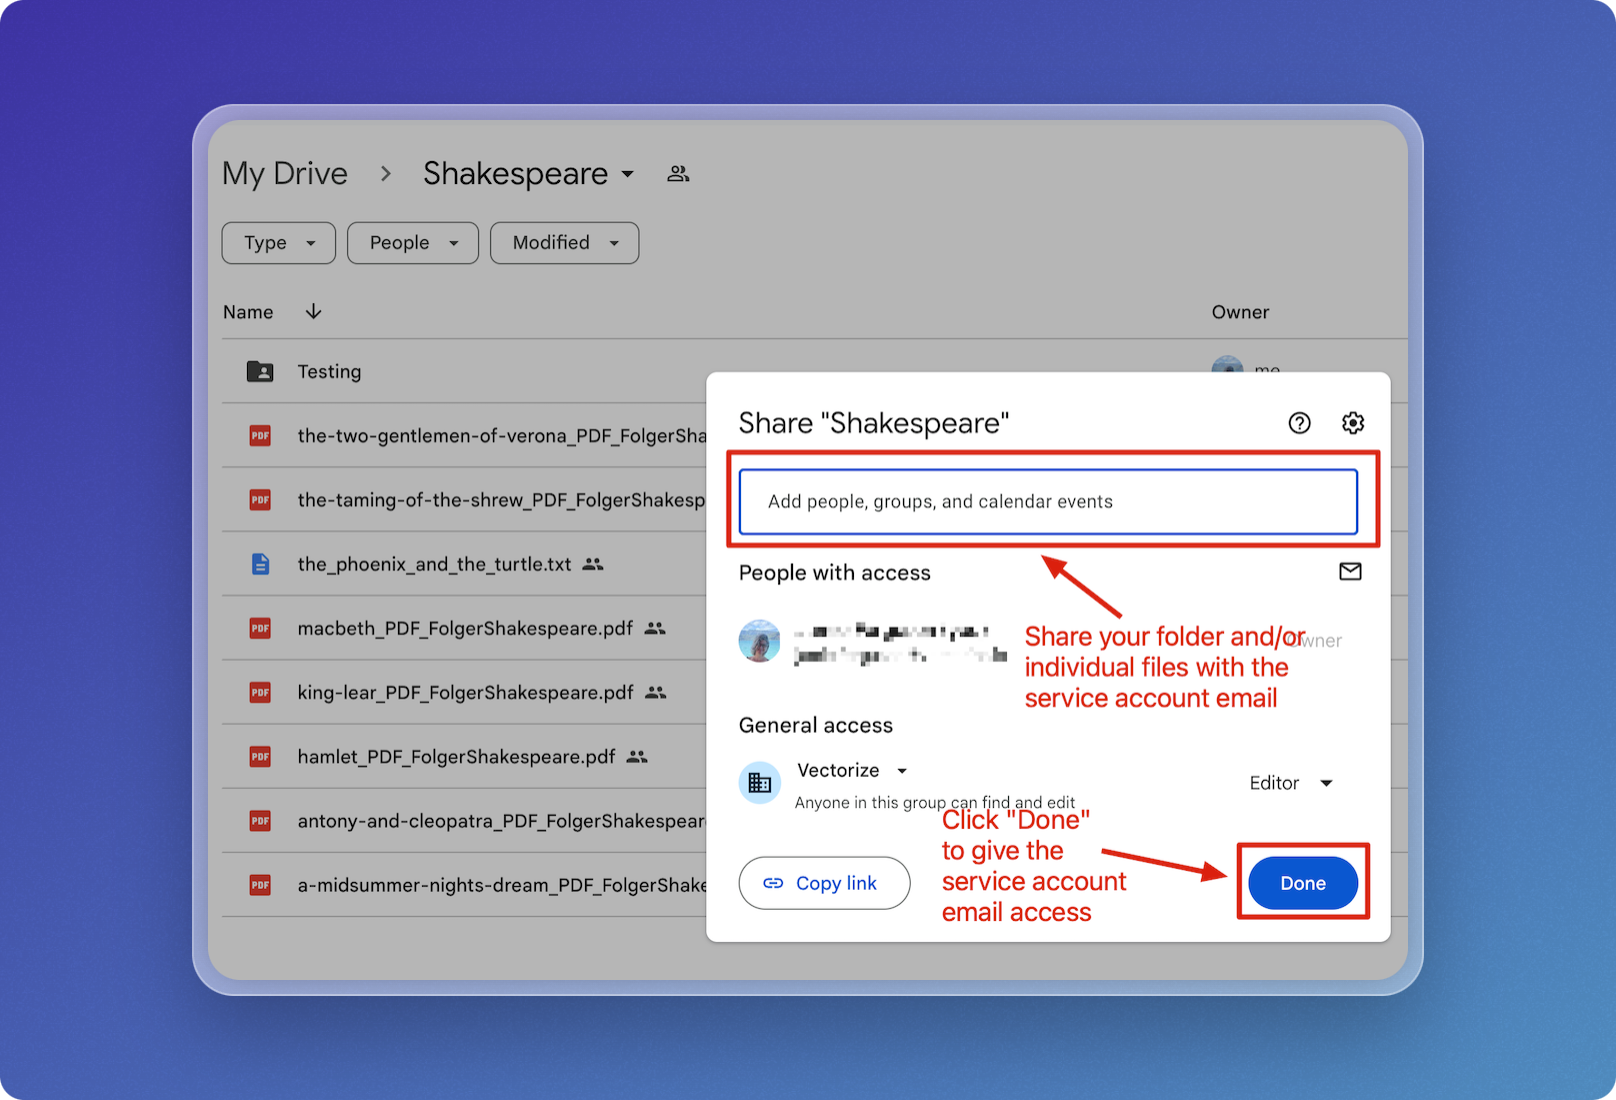The image size is (1616, 1100).
Task: Open share settings gear icon
Action: (1353, 423)
